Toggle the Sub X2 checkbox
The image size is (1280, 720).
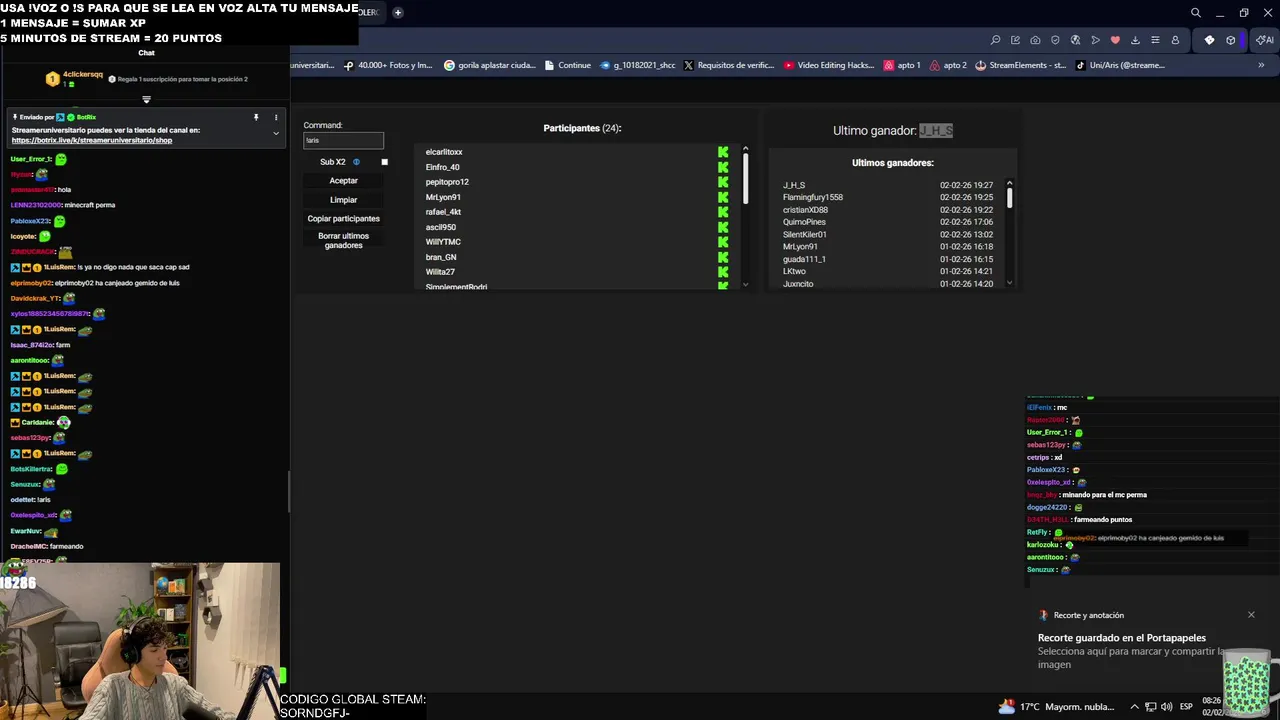point(384,162)
